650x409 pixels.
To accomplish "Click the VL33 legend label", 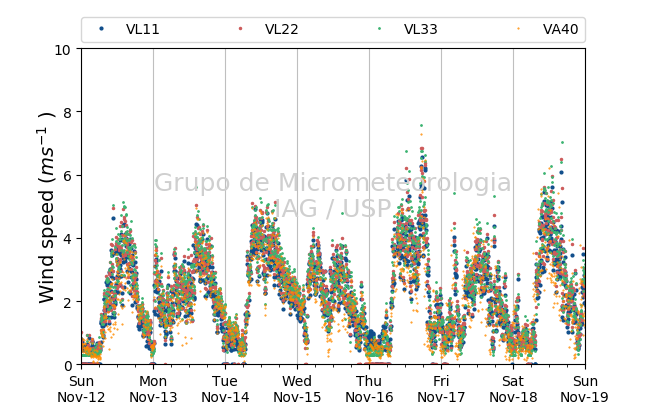I will point(421,29).
